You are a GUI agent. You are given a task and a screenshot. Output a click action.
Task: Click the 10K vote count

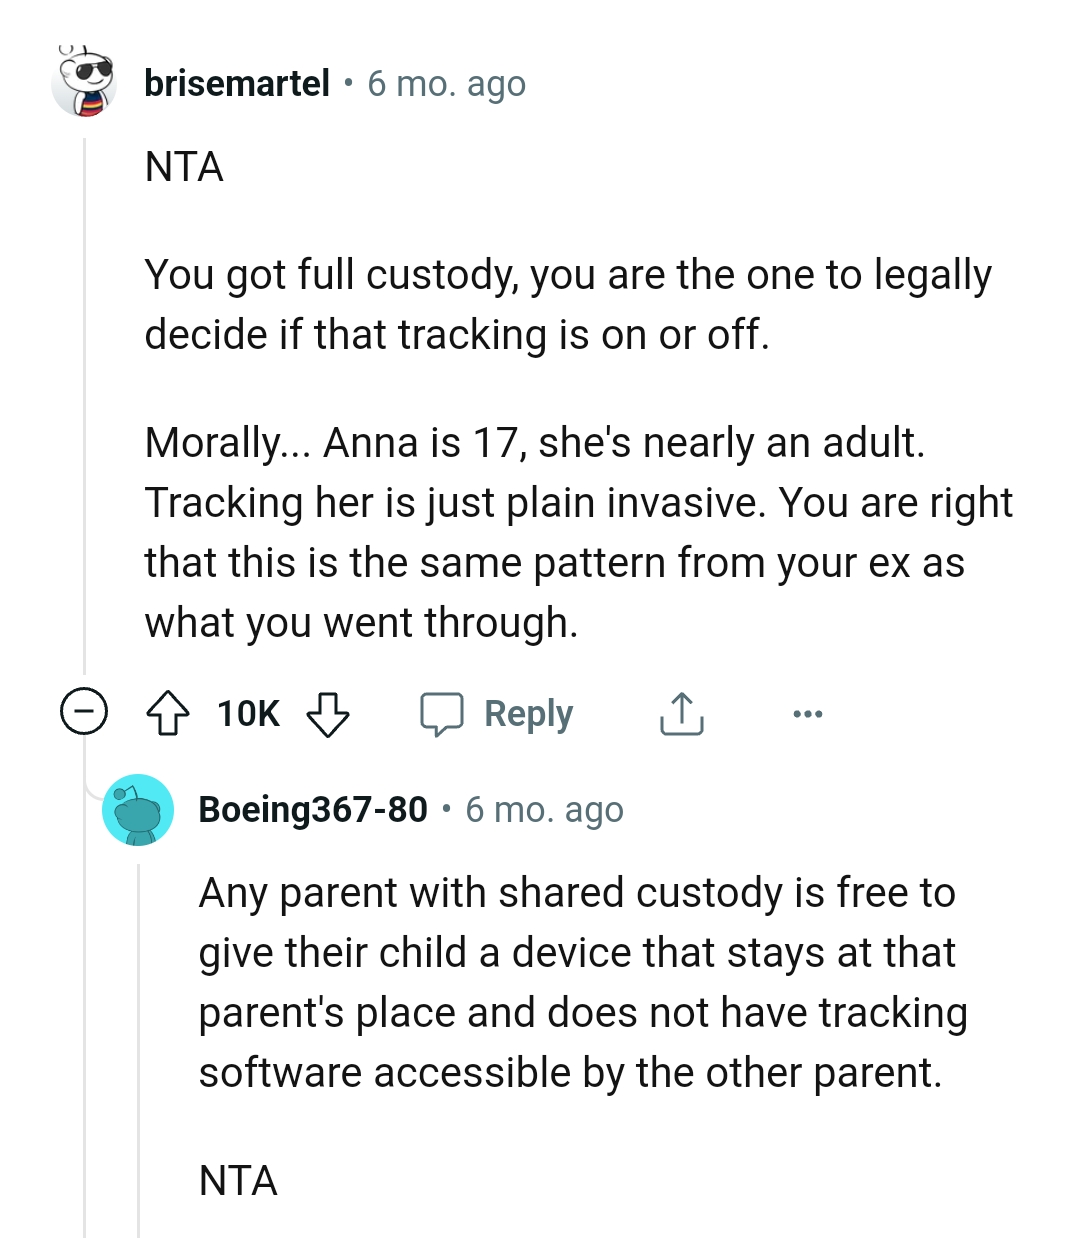point(246,713)
